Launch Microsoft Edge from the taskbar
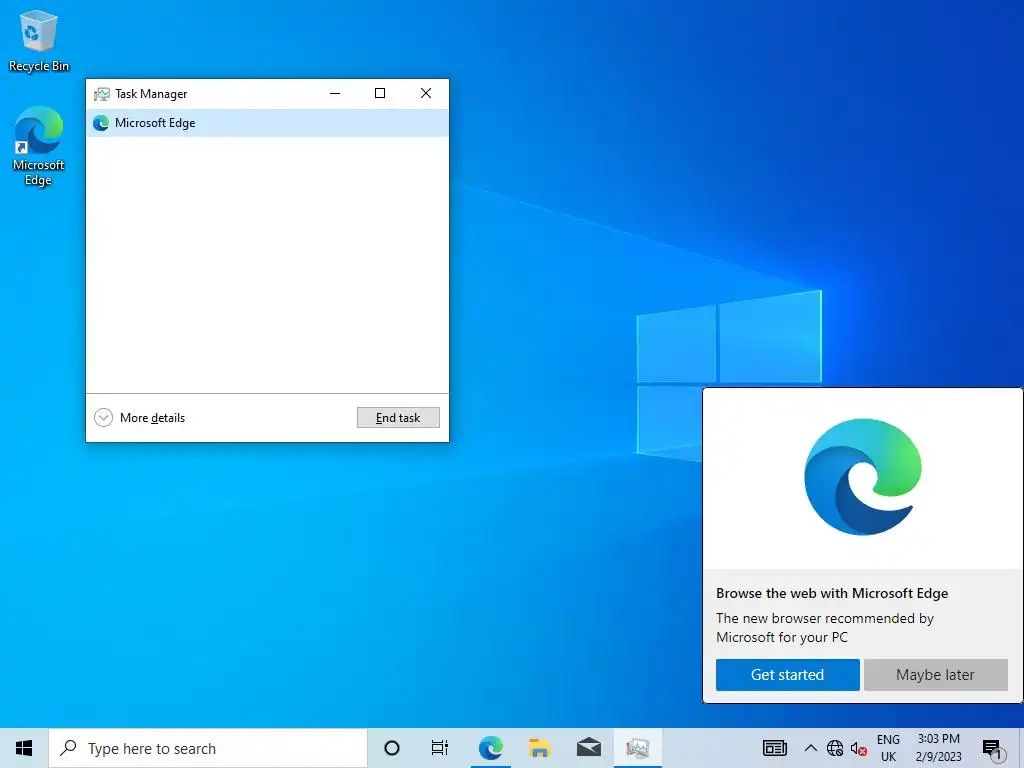 pyautogui.click(x=490, y=748)
